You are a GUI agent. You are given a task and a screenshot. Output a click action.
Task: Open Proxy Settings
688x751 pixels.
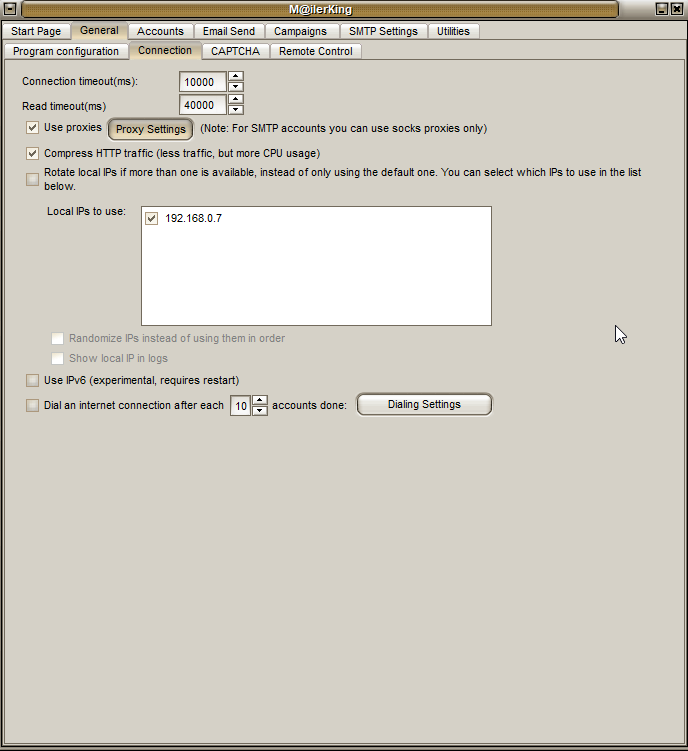pos(150,129)
